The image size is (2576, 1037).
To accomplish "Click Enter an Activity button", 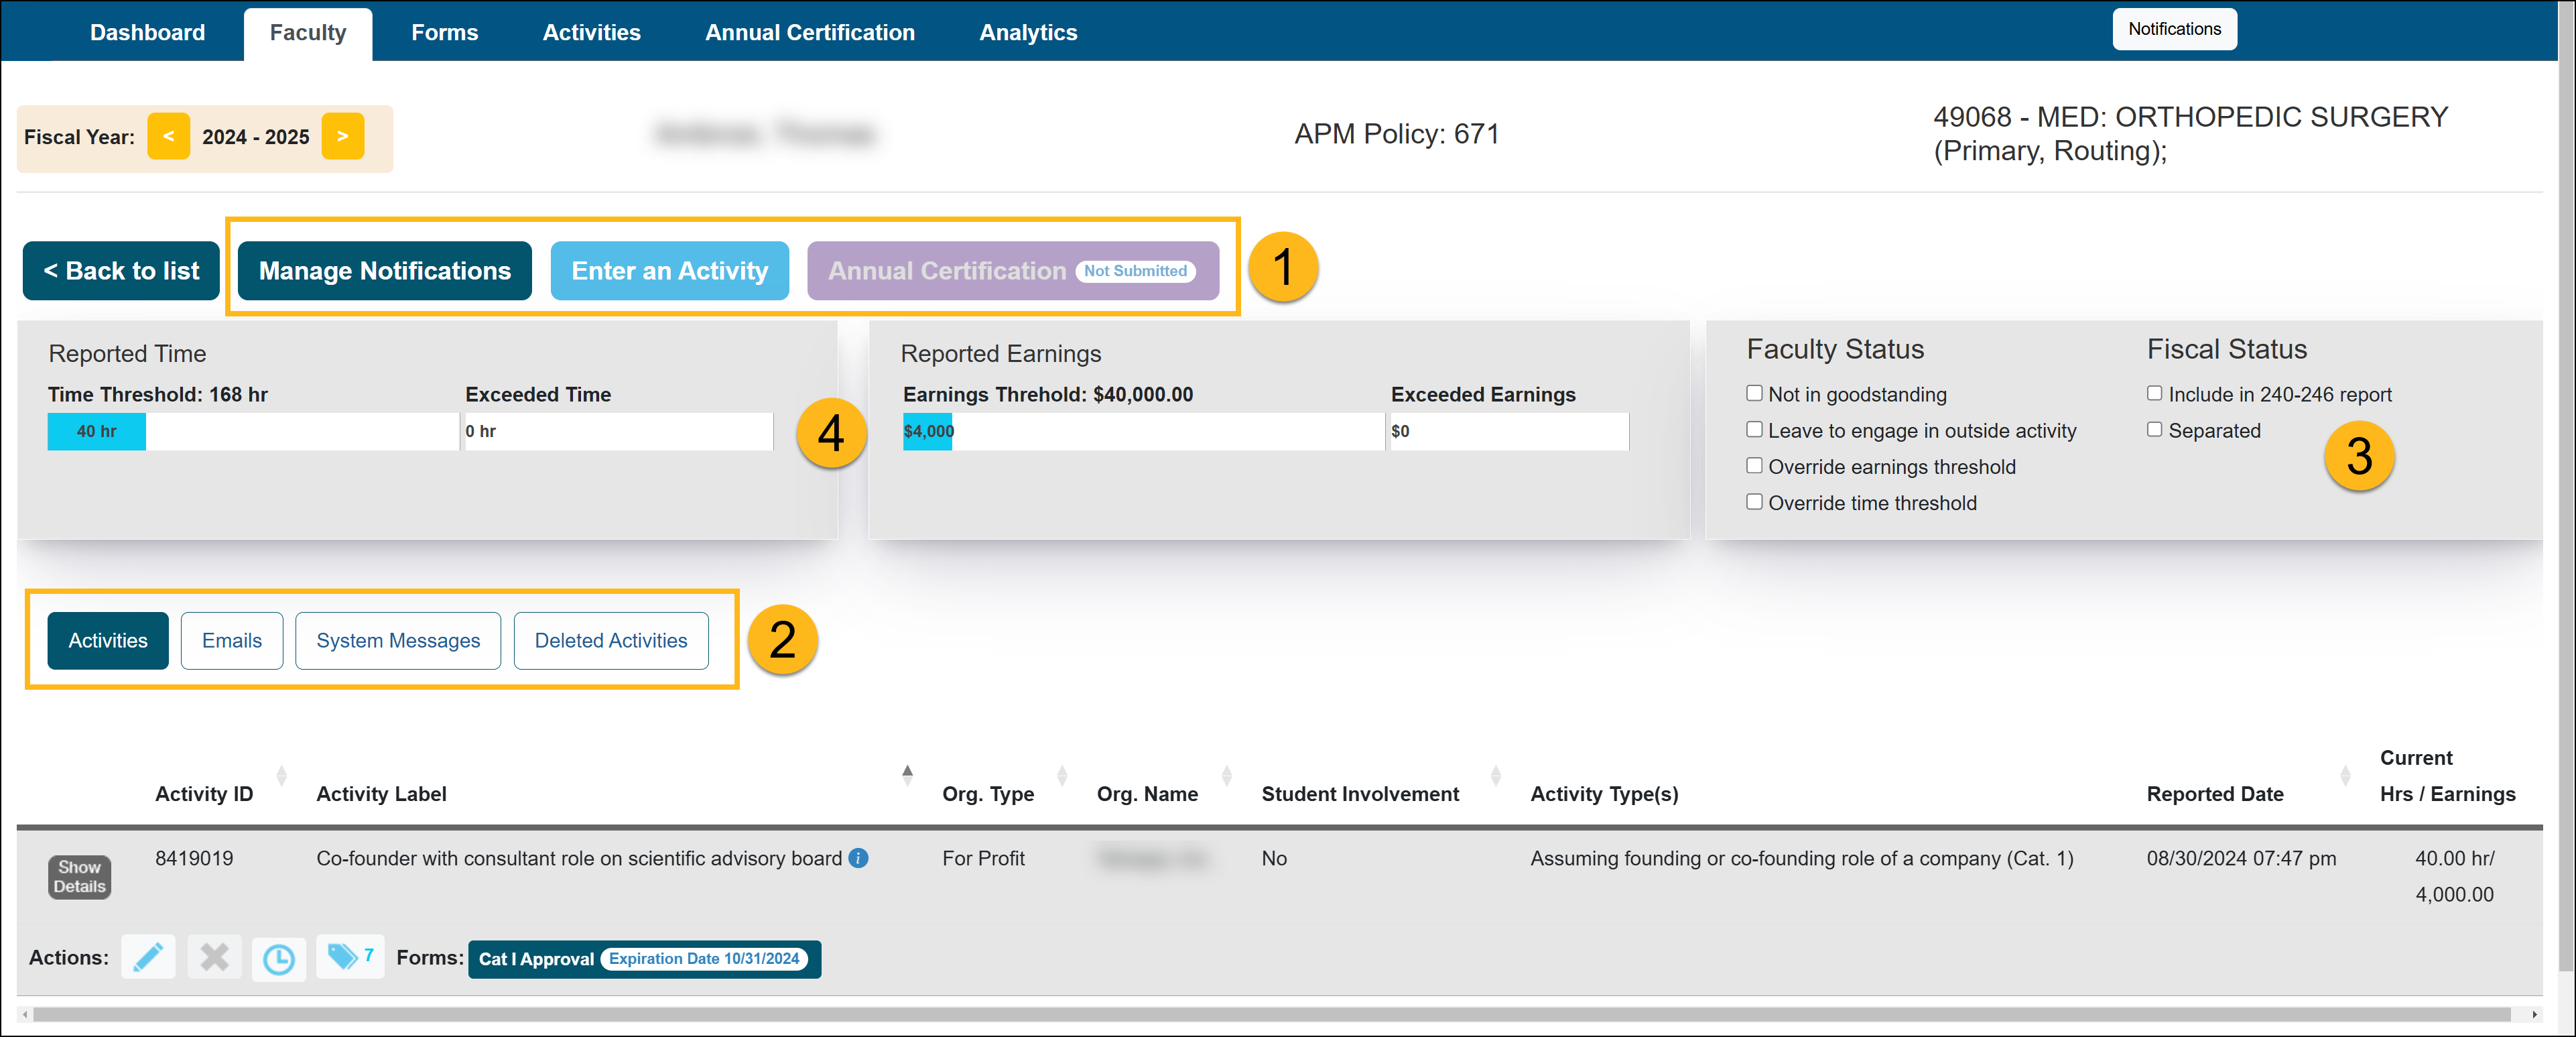I will 669,270.
